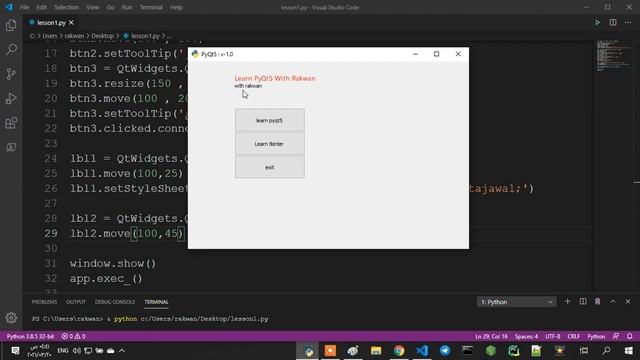Split the editor to the right

[613, 22]
